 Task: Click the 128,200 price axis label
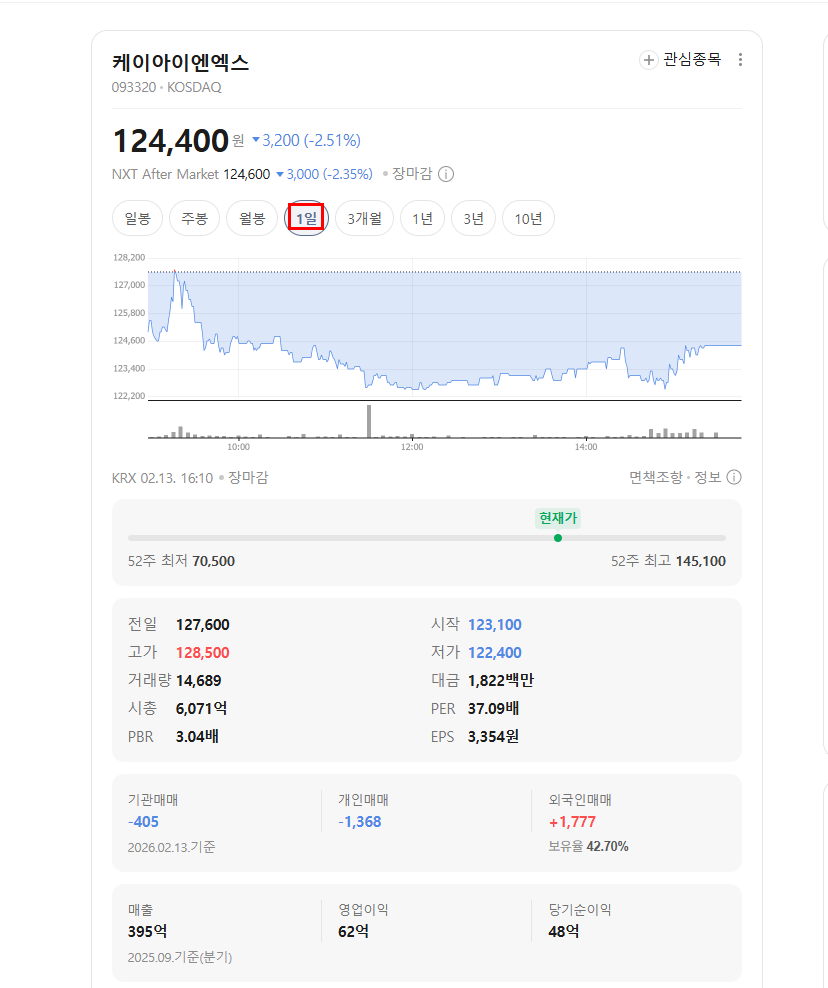(129, 258)
